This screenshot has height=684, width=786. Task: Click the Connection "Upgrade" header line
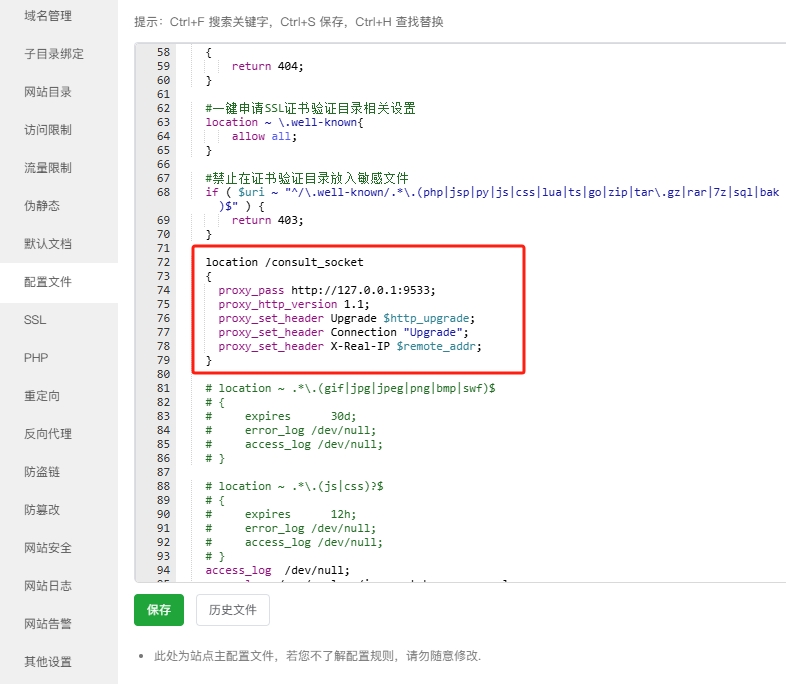tap(343, 332)
